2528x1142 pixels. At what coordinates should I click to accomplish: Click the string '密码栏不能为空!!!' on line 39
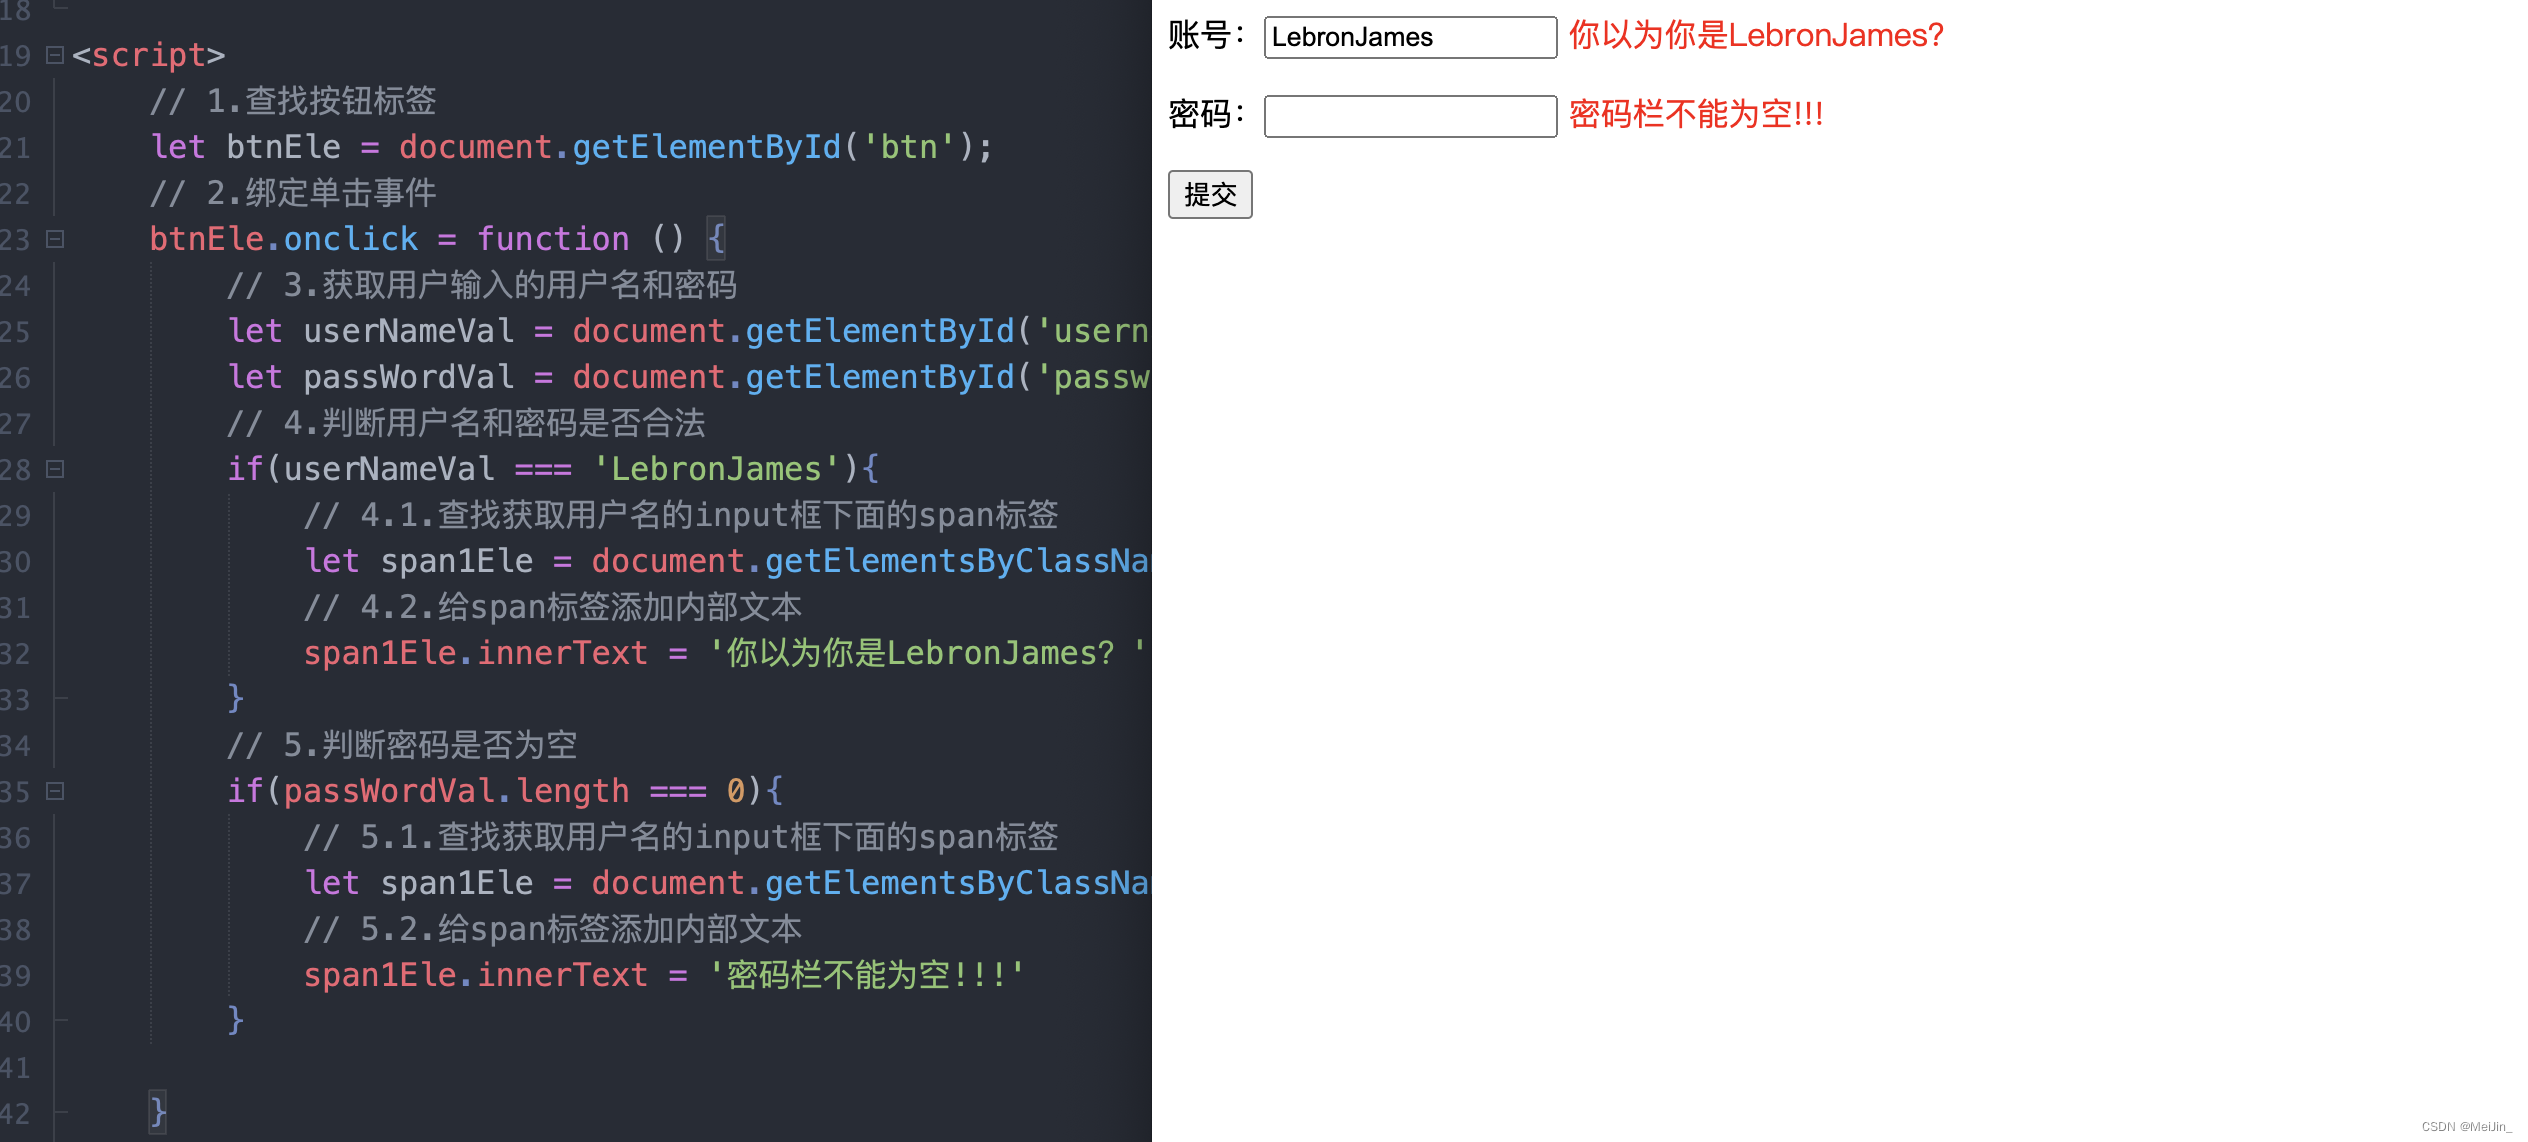click(x=867, y=975)
